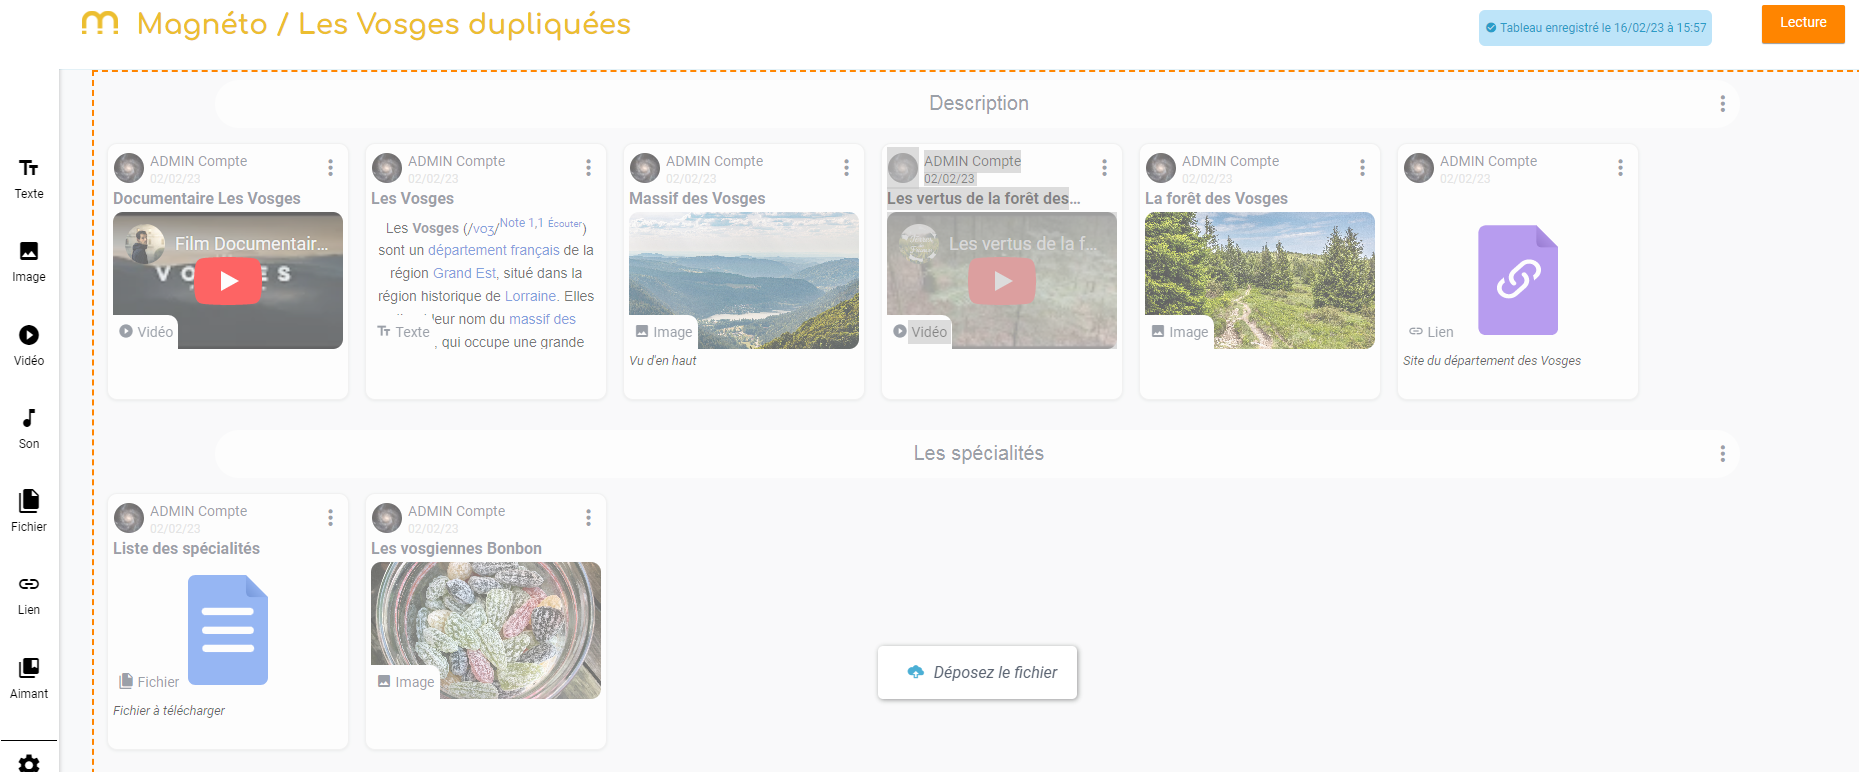Open Les spécialités section options menu
Image resolution: width=1859 pixels, height=772 pixels.
click(1722, 454)
